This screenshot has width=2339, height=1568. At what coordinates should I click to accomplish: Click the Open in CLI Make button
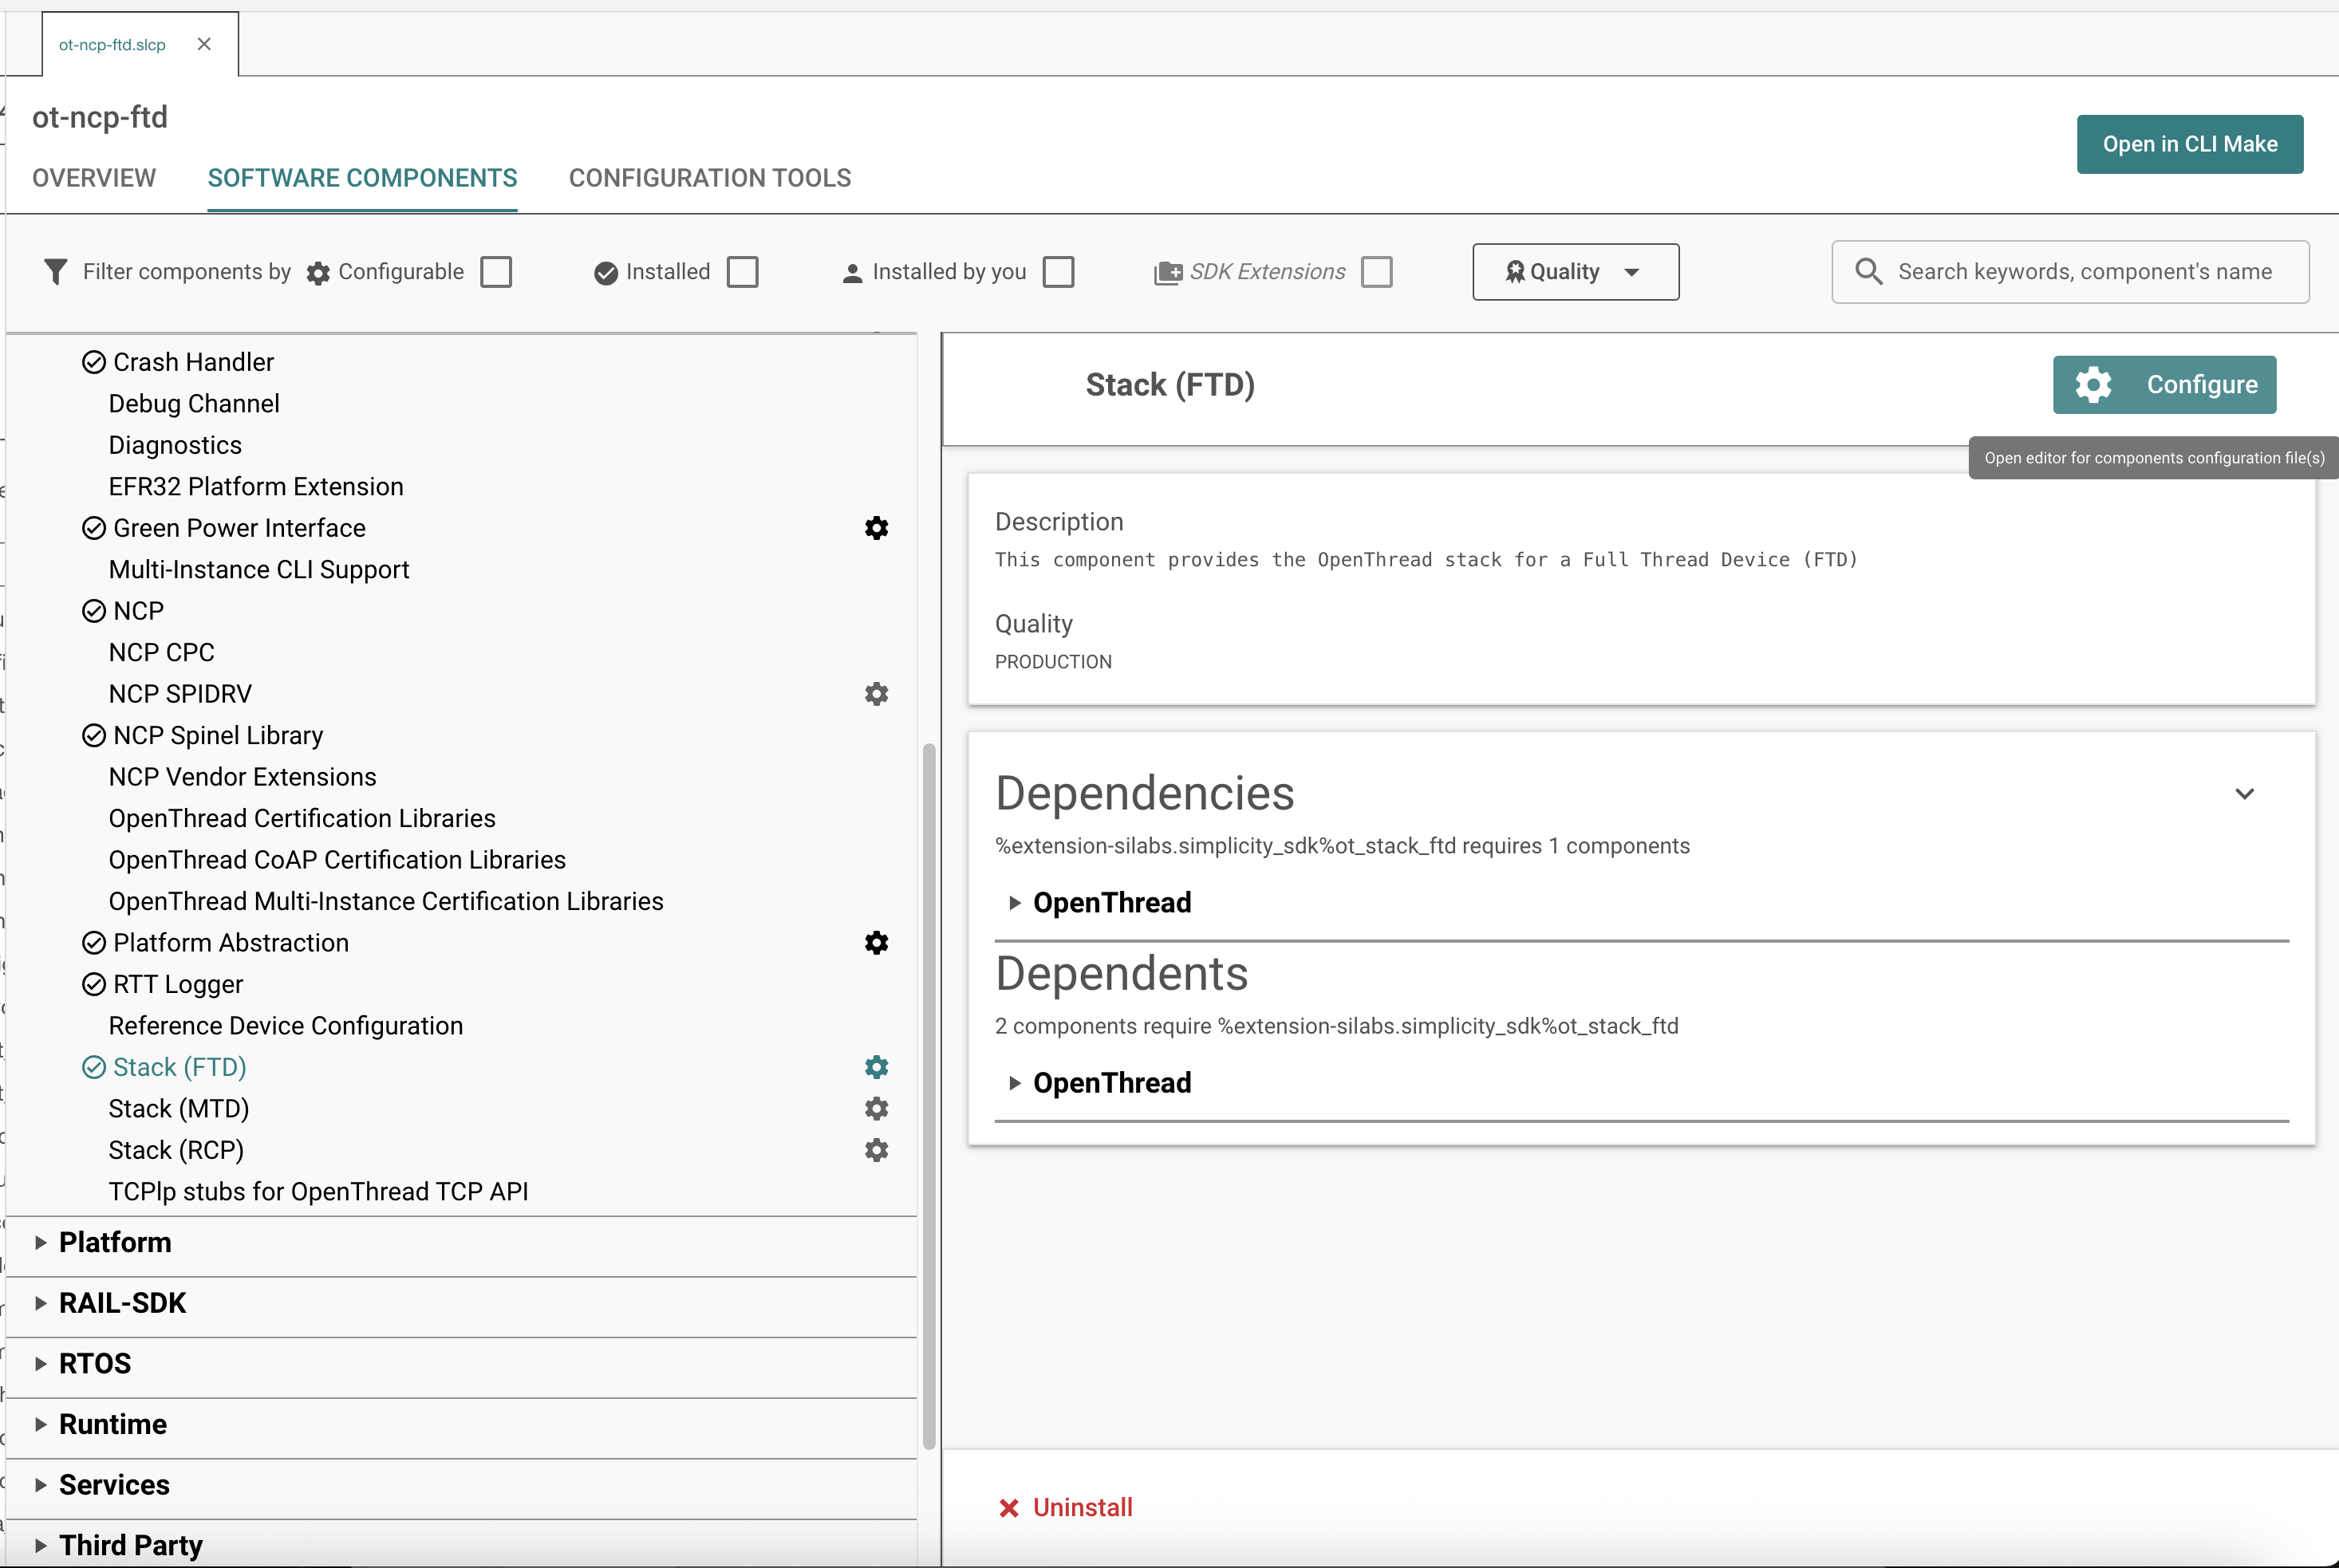[2189, 143]
